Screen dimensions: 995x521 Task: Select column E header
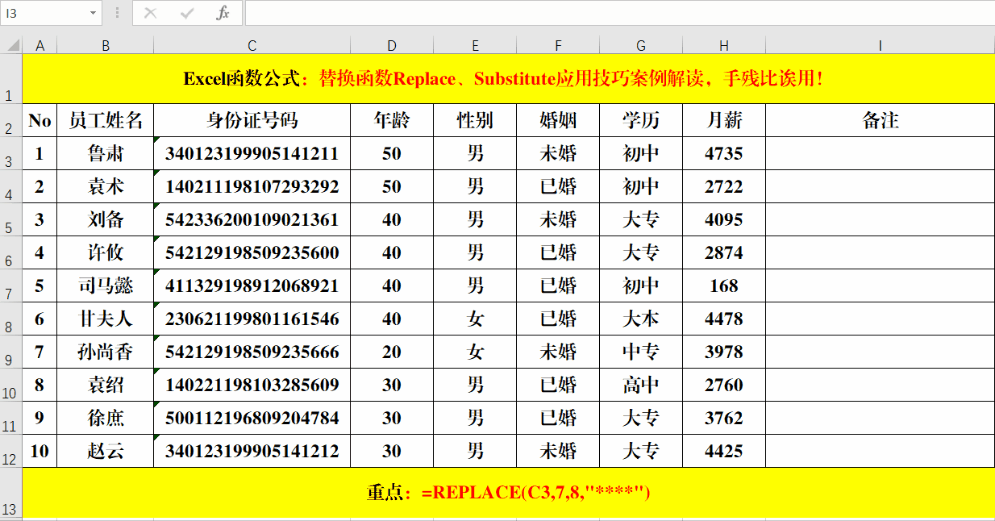475,45
